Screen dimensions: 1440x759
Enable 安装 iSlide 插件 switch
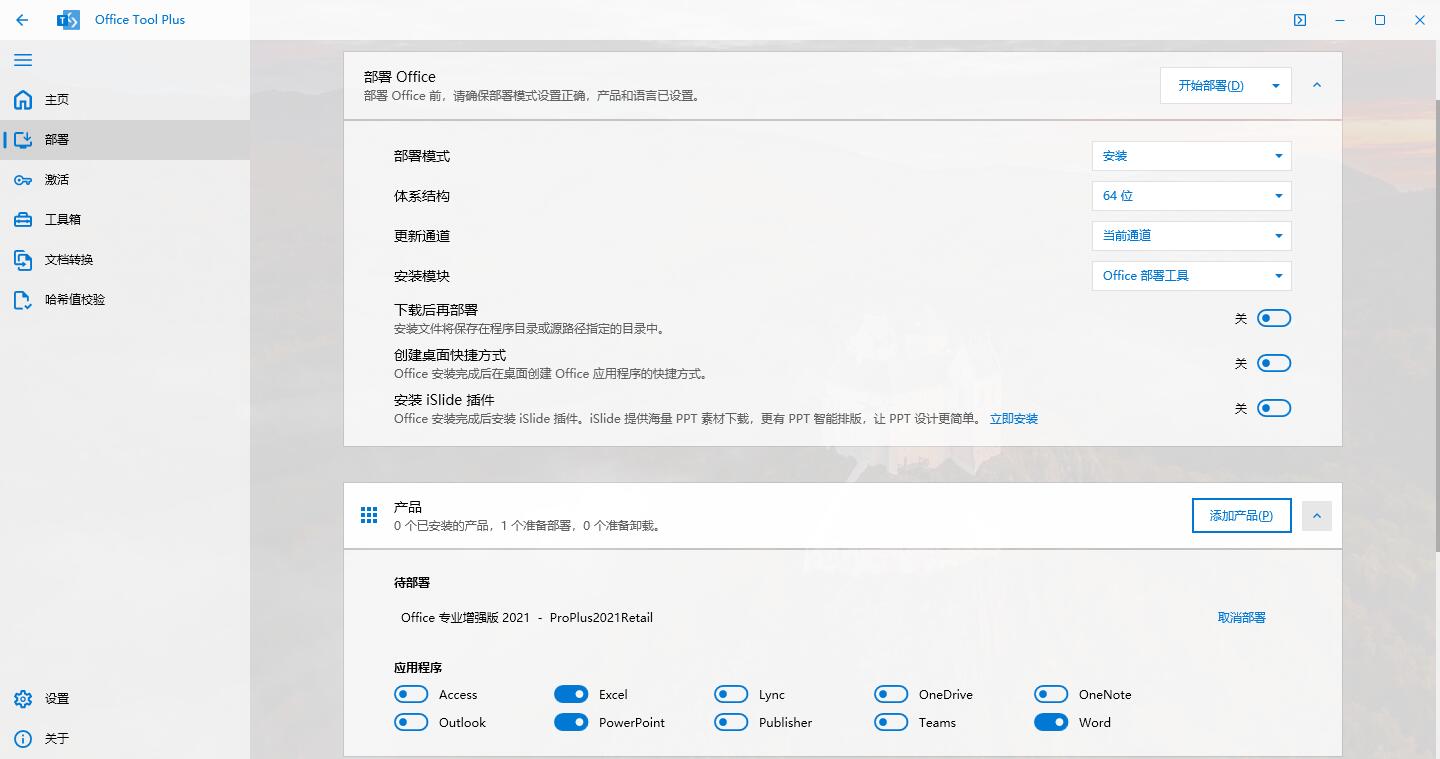tap(1274, 408)
